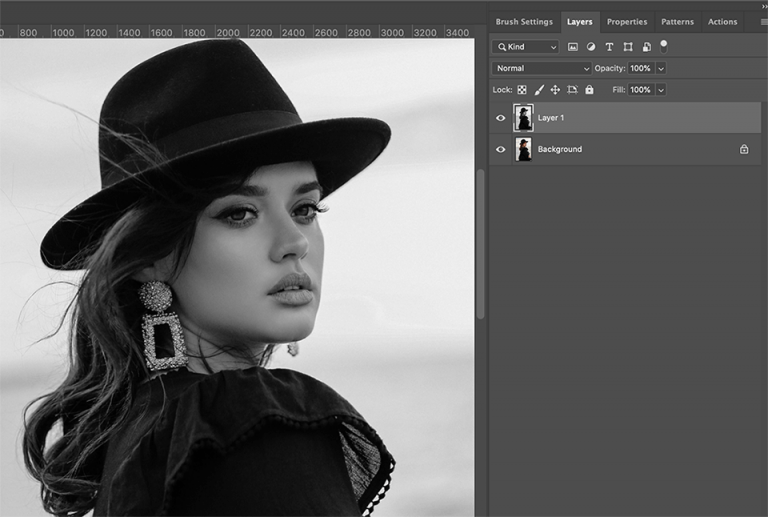The height and width of the screenshot is (517, 768).
Task: Filter layers by adjustment layers icon
Action: pos(591,47)
